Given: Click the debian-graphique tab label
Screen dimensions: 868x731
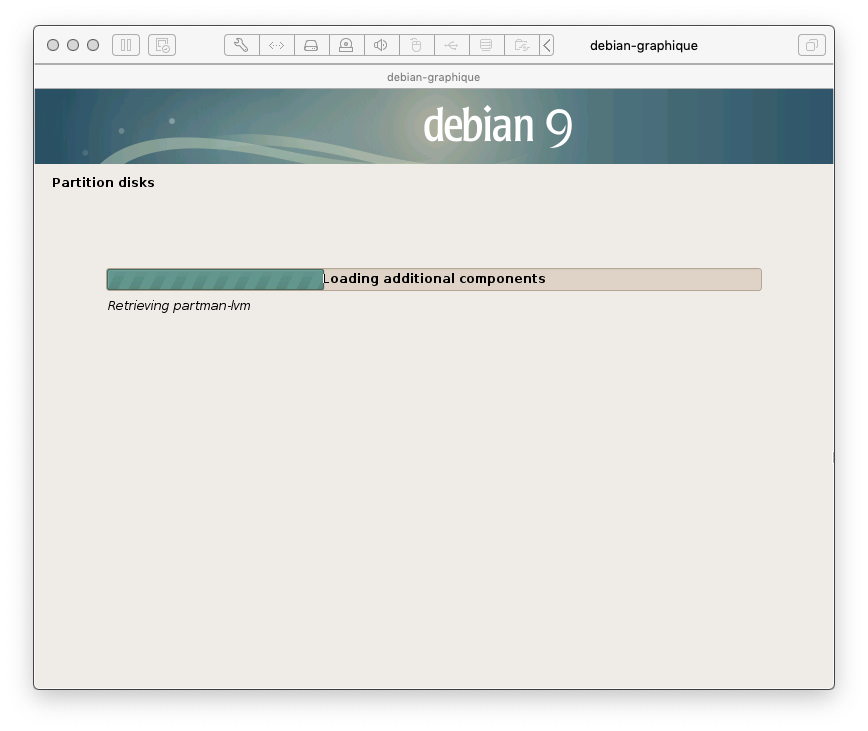Looking at the screenshot, I should click(x=433, y=77).
